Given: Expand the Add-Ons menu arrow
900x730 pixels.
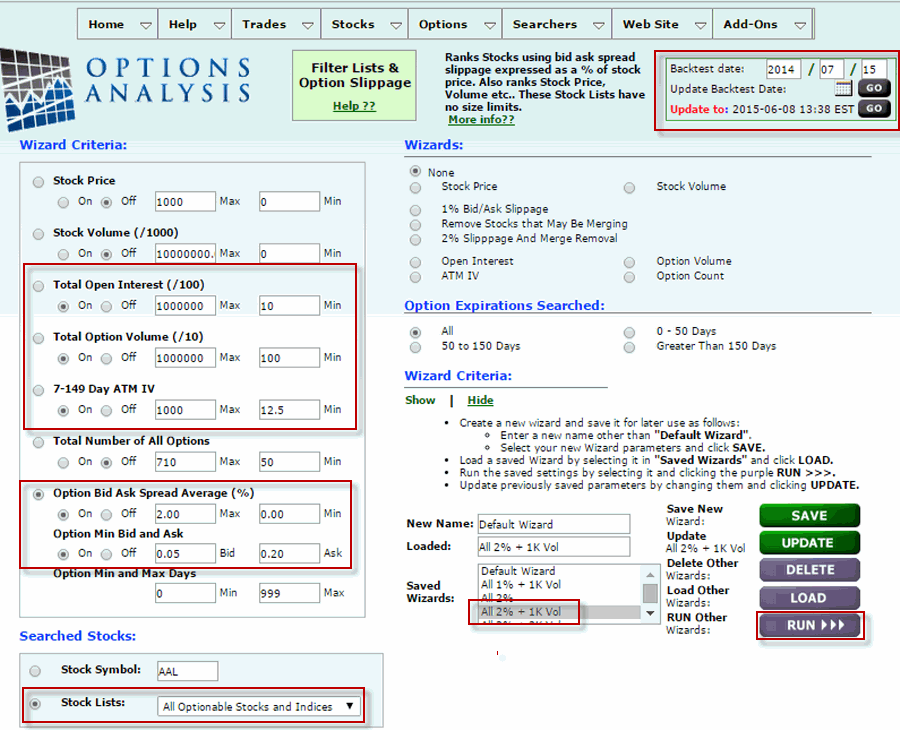Looking at the screenshot, I should (800, 25).
